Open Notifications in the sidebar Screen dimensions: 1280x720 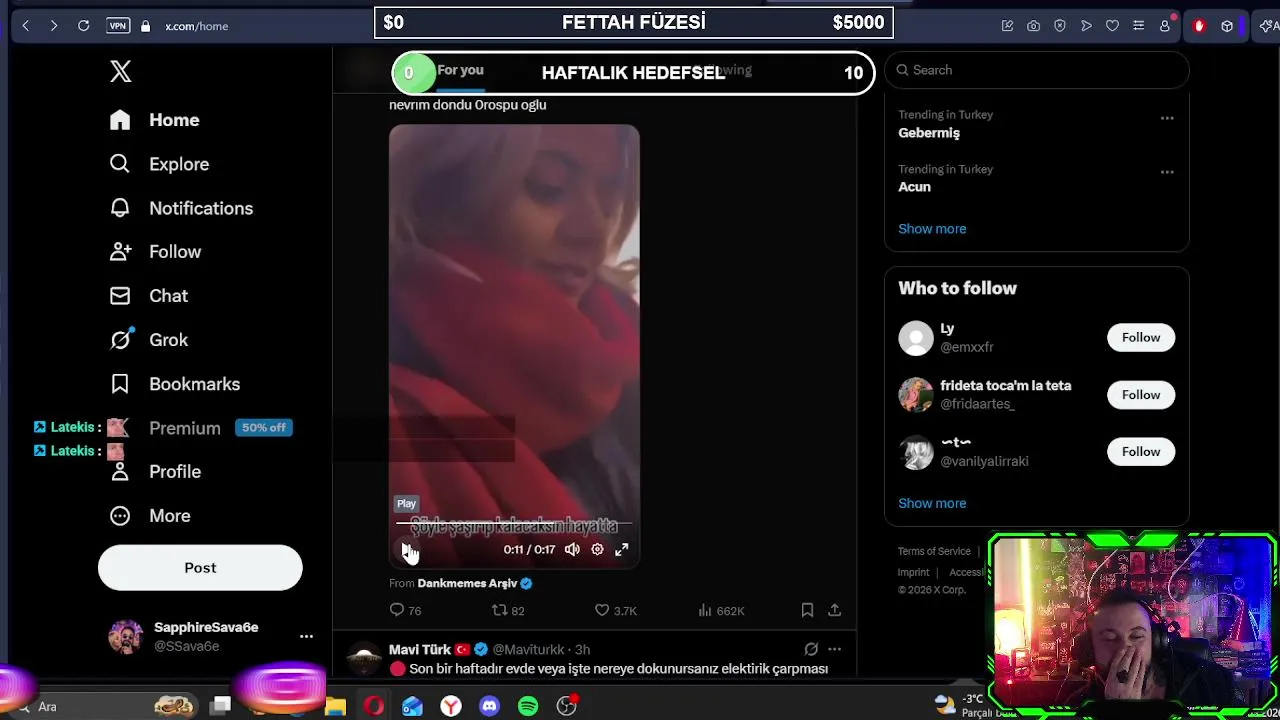click(181, 208)
